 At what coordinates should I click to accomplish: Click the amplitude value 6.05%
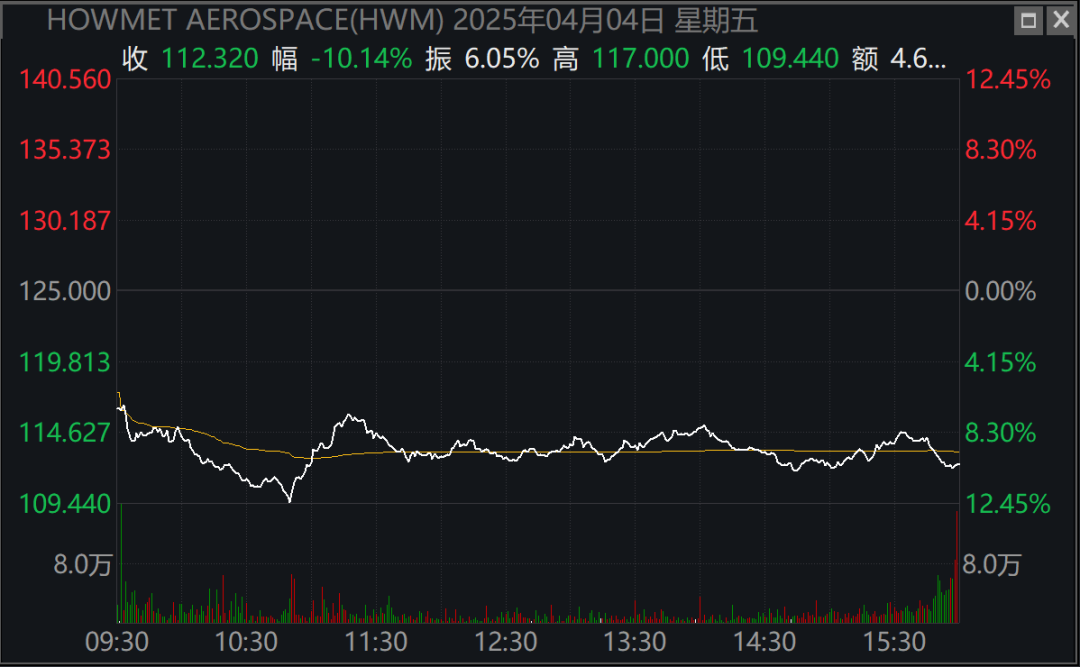pyautogui.click(x=502, y=59)
